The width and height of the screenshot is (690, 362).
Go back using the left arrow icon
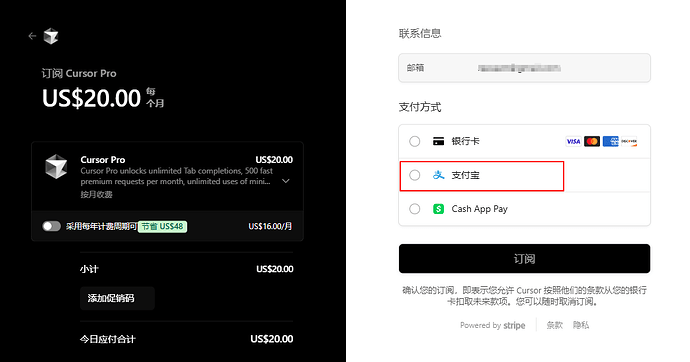(x=32, y=36)
